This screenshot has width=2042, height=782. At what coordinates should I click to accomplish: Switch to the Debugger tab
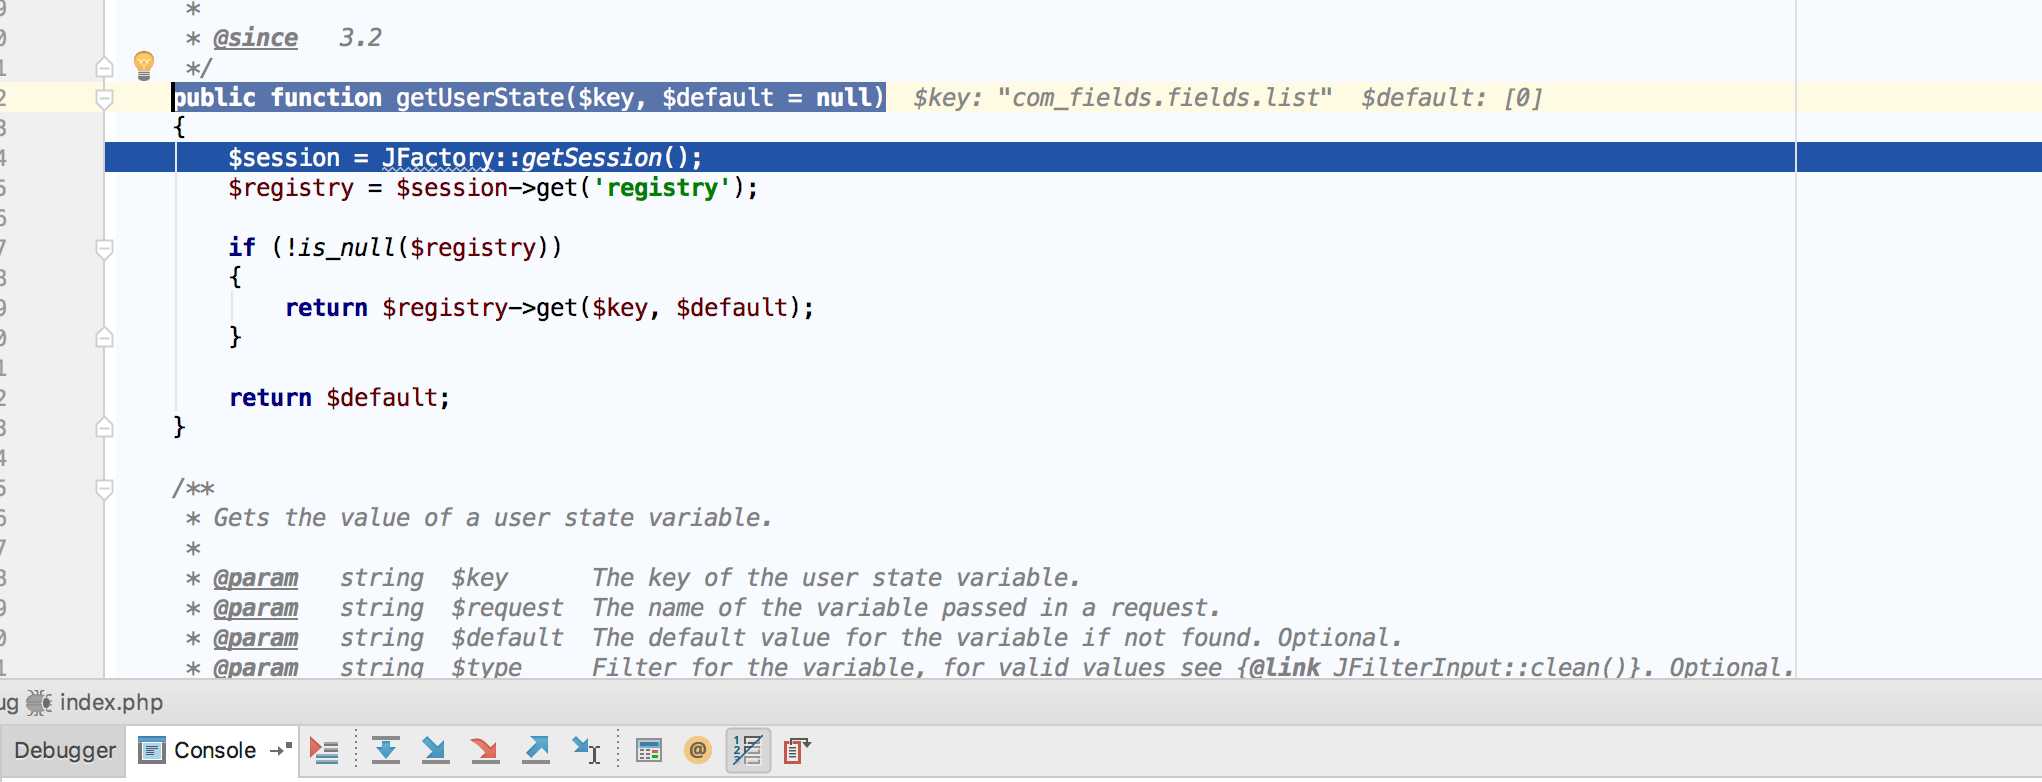click(65, 750)
